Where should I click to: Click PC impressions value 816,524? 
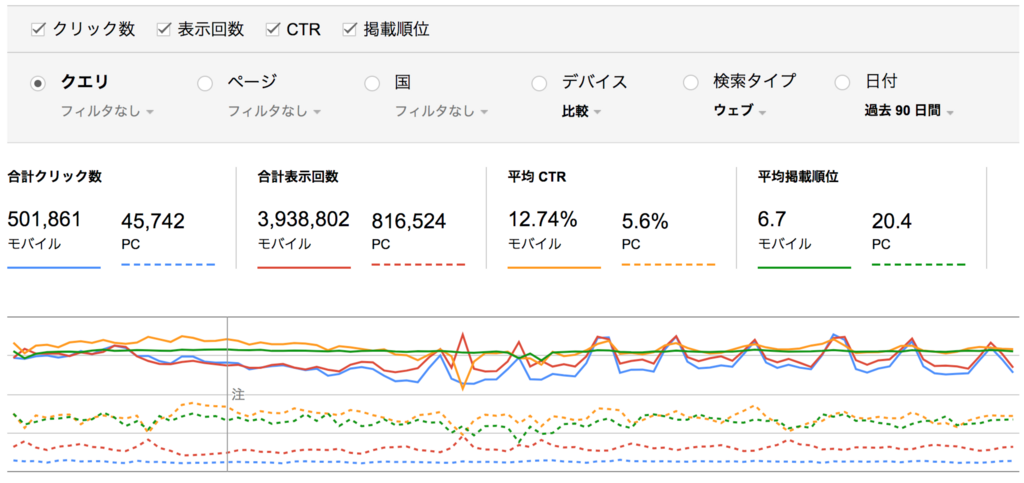[409, 222]
